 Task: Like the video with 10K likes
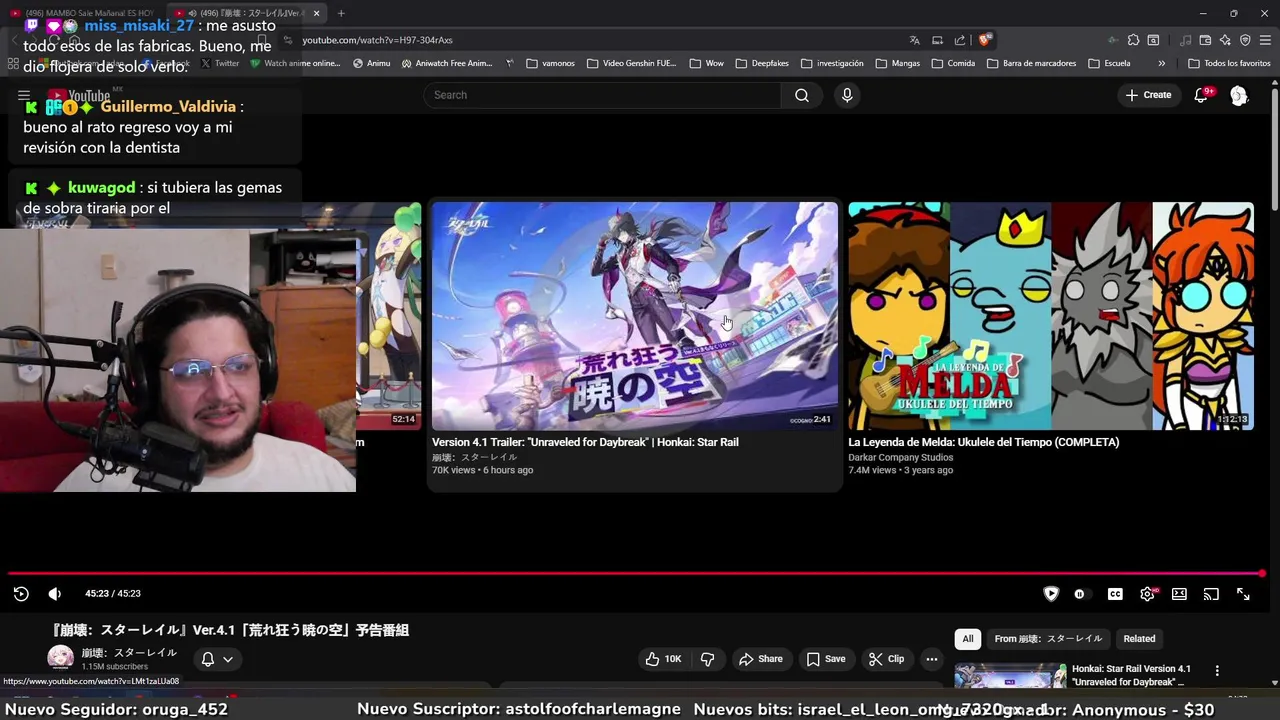pos(664,659)
